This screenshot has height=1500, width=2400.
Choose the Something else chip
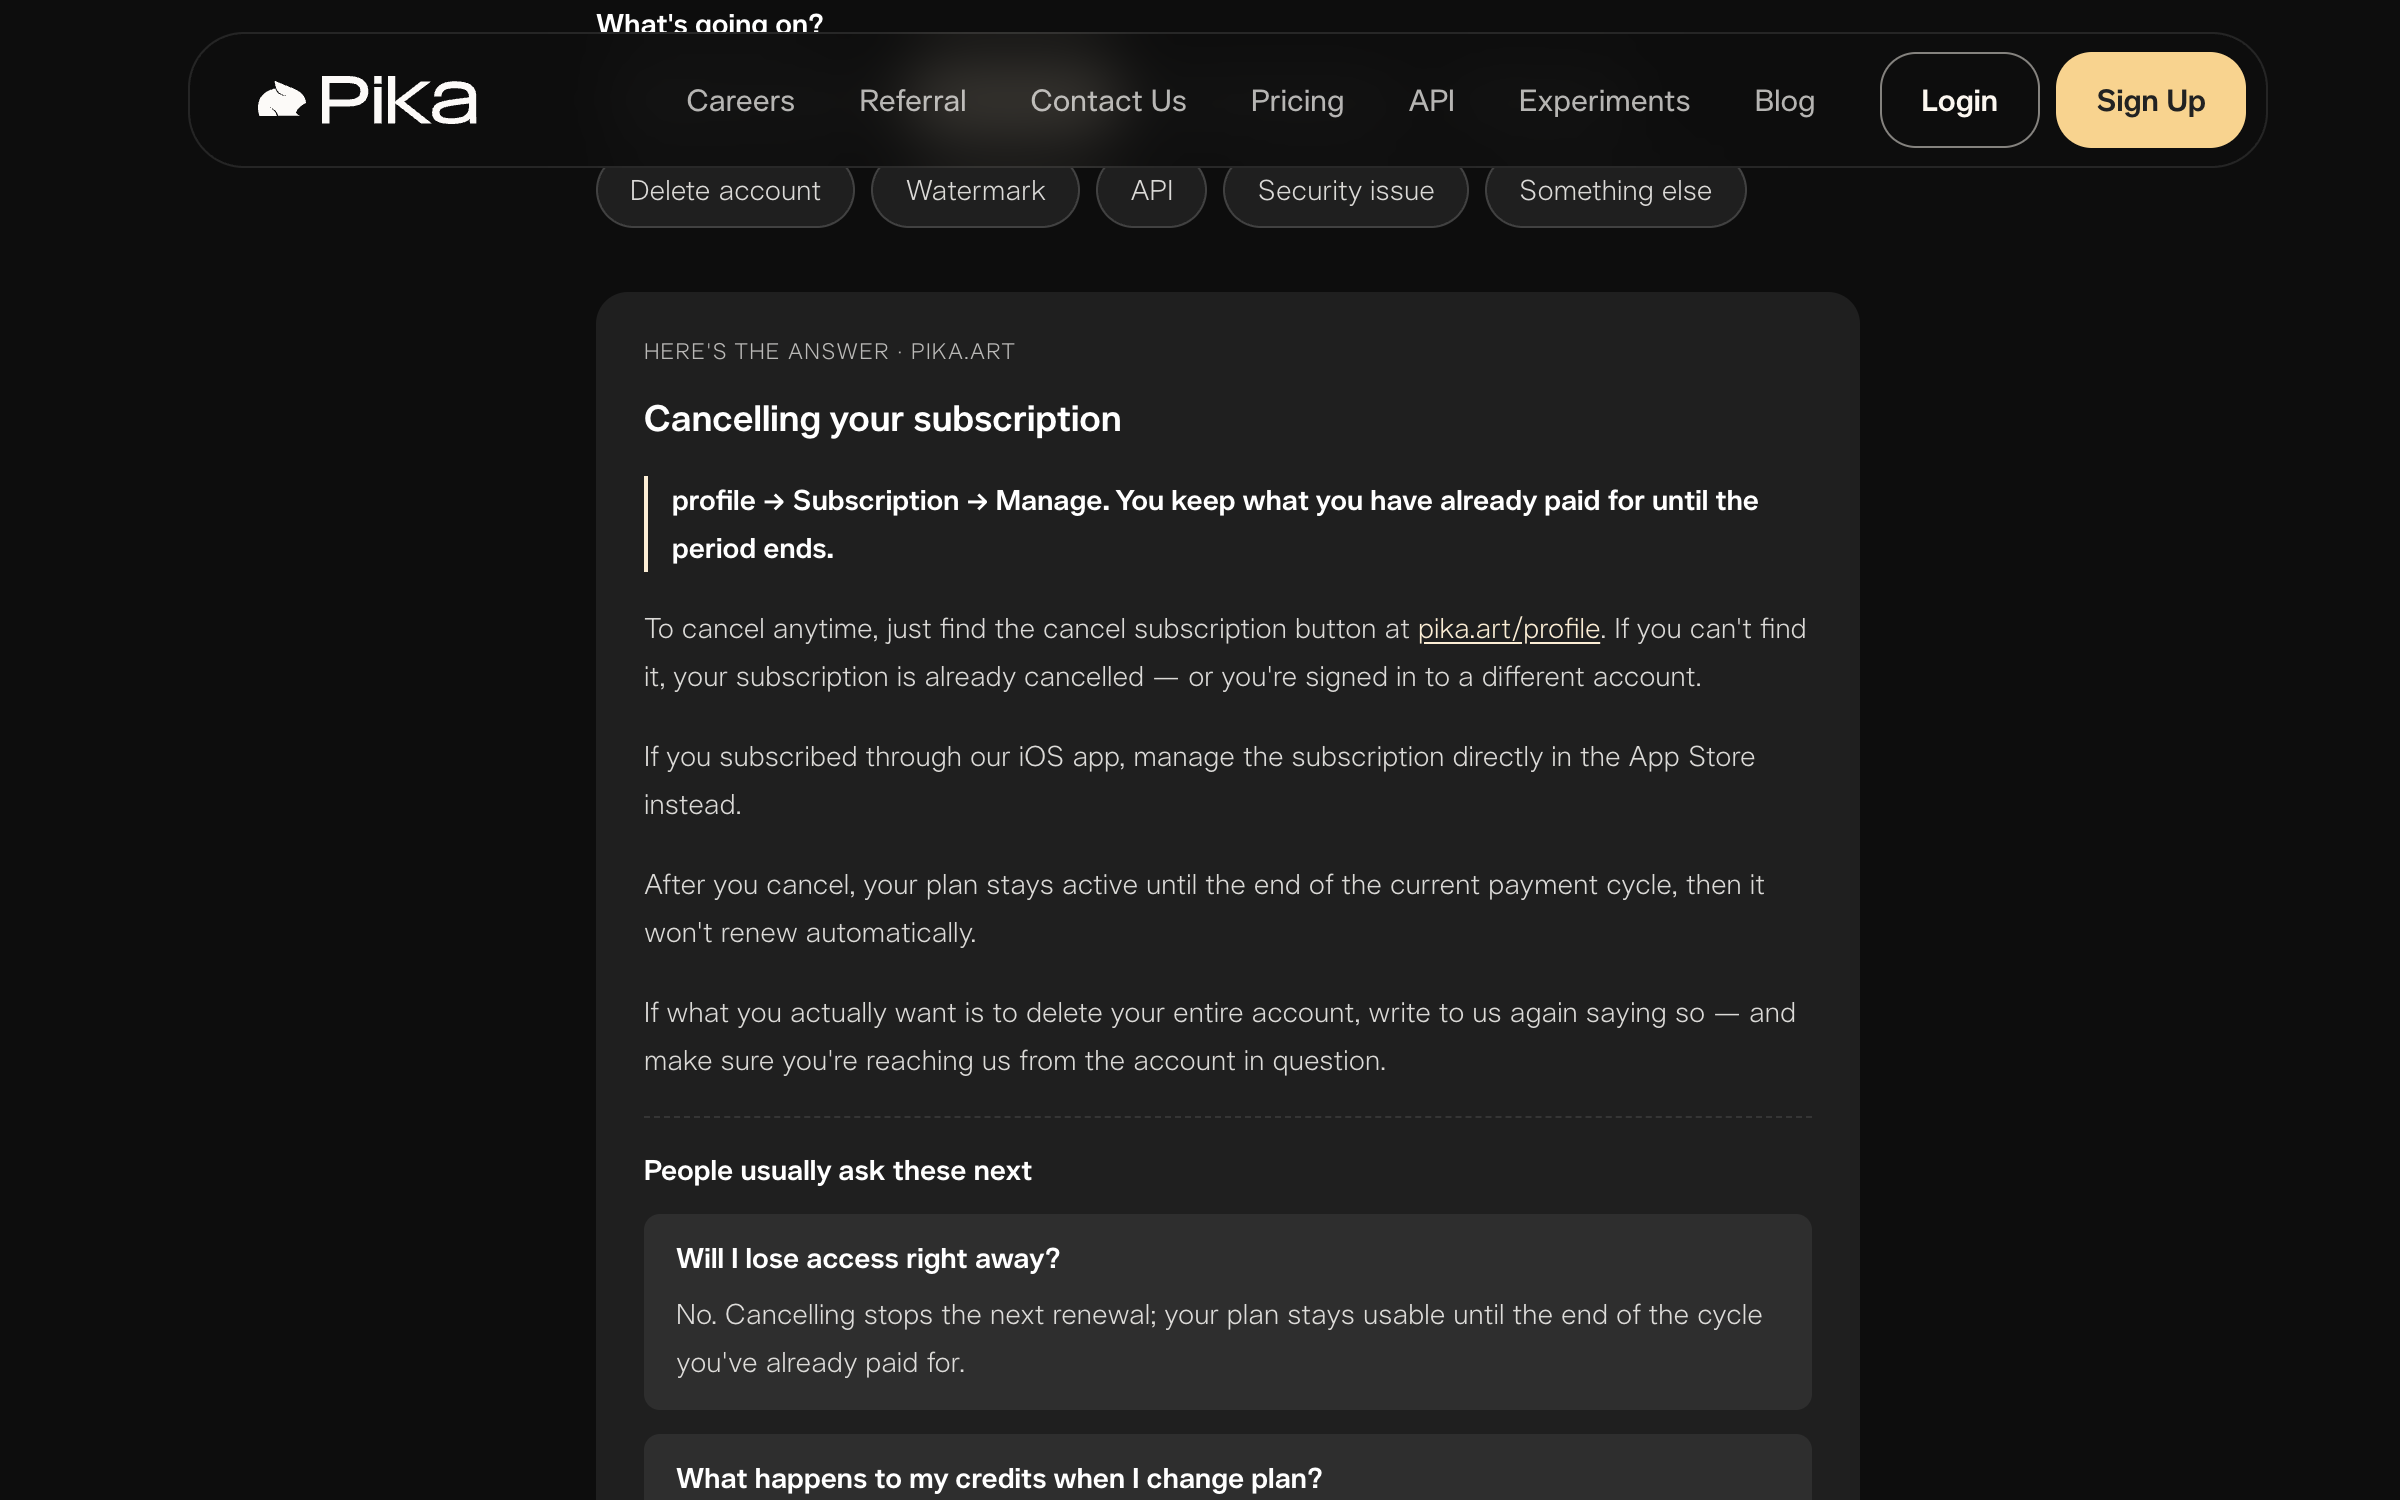(1615, 190)
